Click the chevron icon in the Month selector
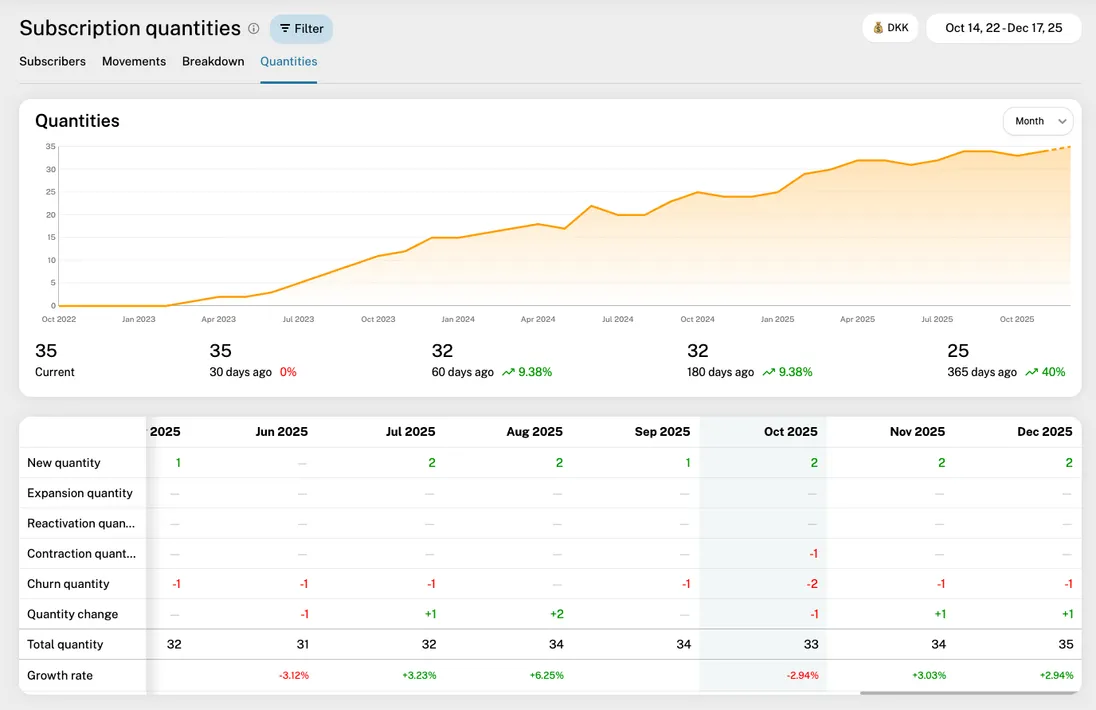Viewport: 1096px width, 710px height. [x=1061, y=121]
